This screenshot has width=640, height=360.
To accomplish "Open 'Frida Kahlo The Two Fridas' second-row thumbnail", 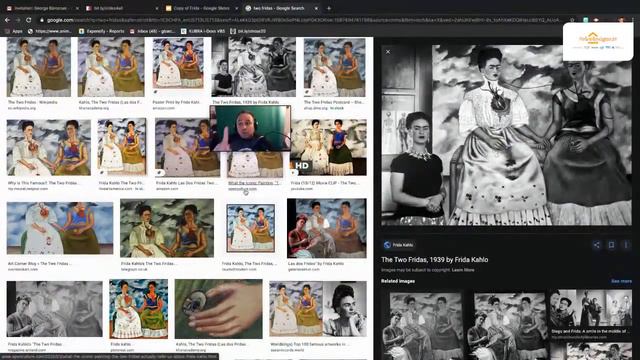I will click(x=122, y=147).
